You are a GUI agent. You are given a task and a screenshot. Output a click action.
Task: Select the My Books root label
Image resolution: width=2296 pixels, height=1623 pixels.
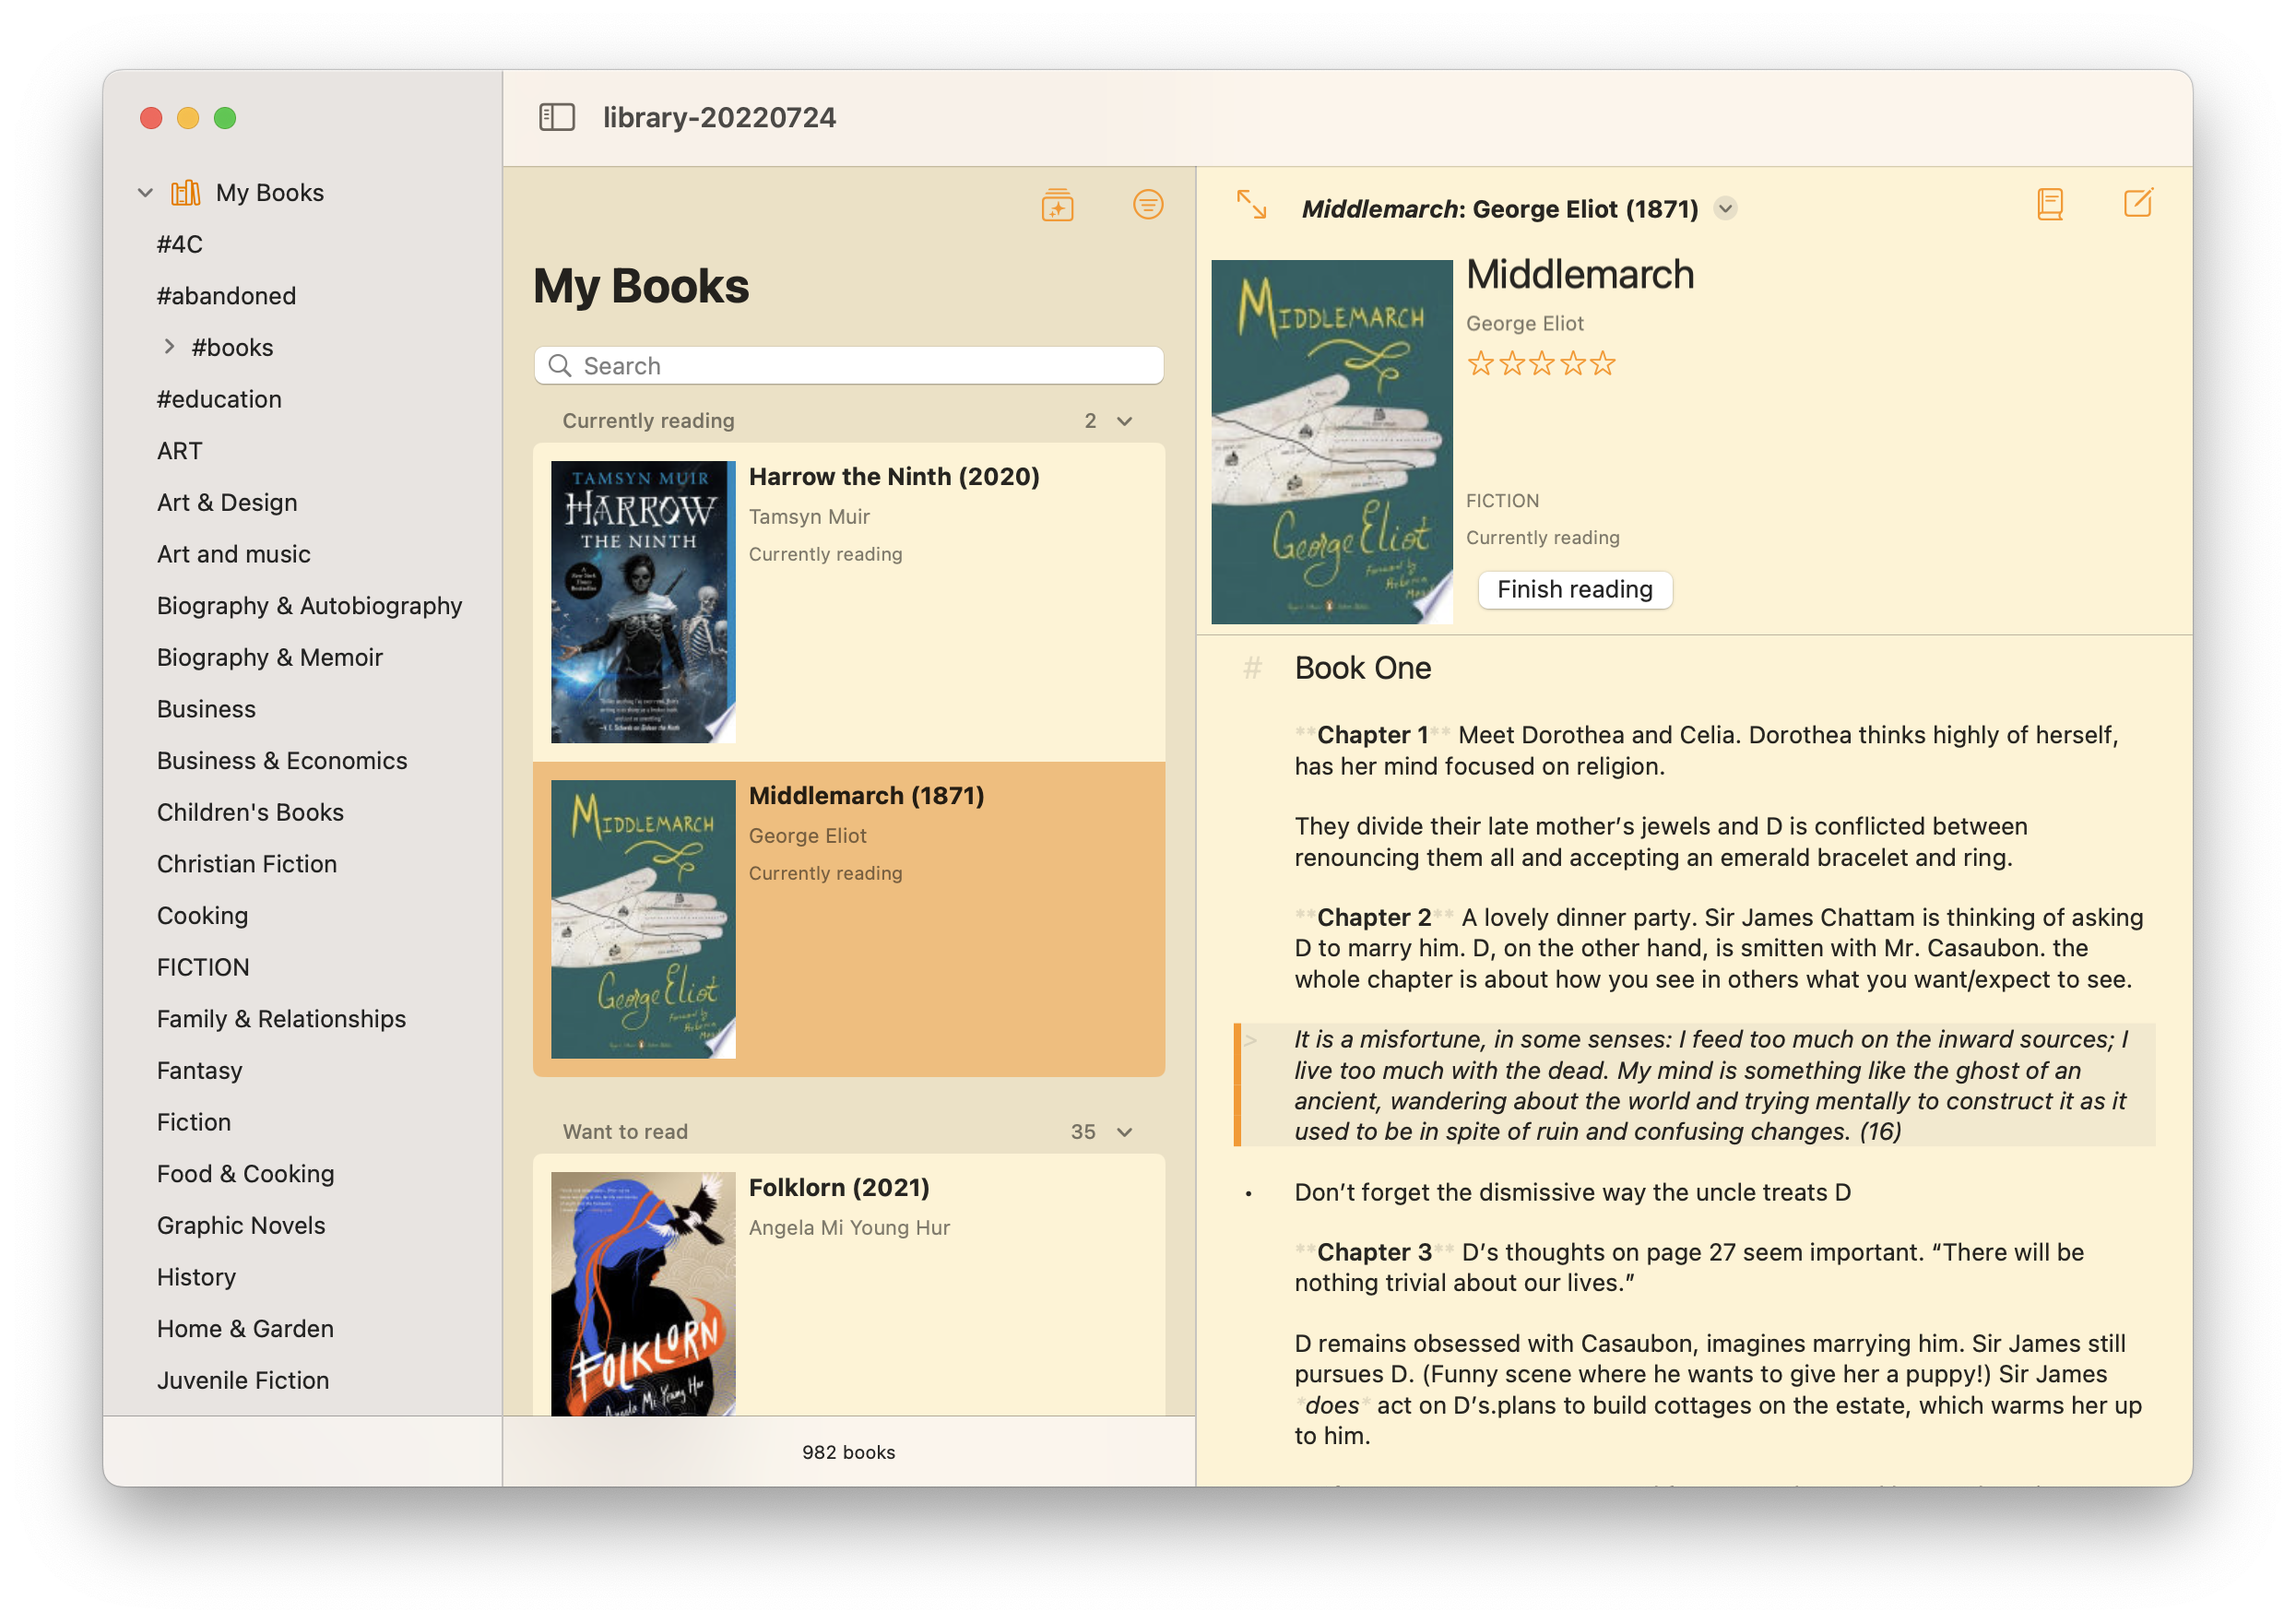[270, 192]
